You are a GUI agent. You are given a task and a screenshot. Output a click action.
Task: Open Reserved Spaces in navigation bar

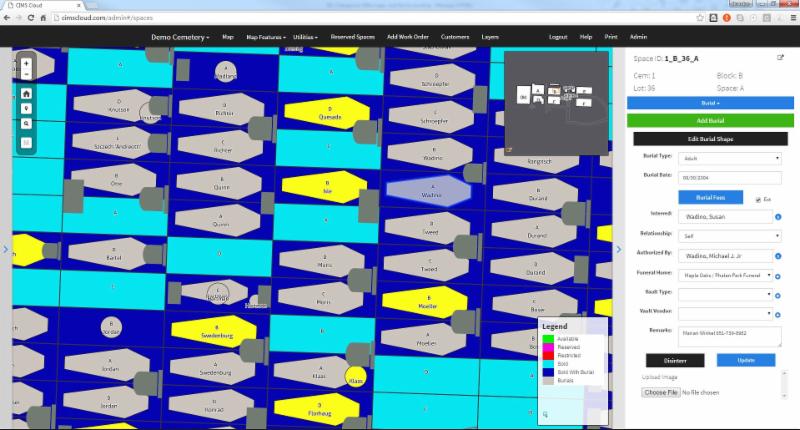(352, 37)
